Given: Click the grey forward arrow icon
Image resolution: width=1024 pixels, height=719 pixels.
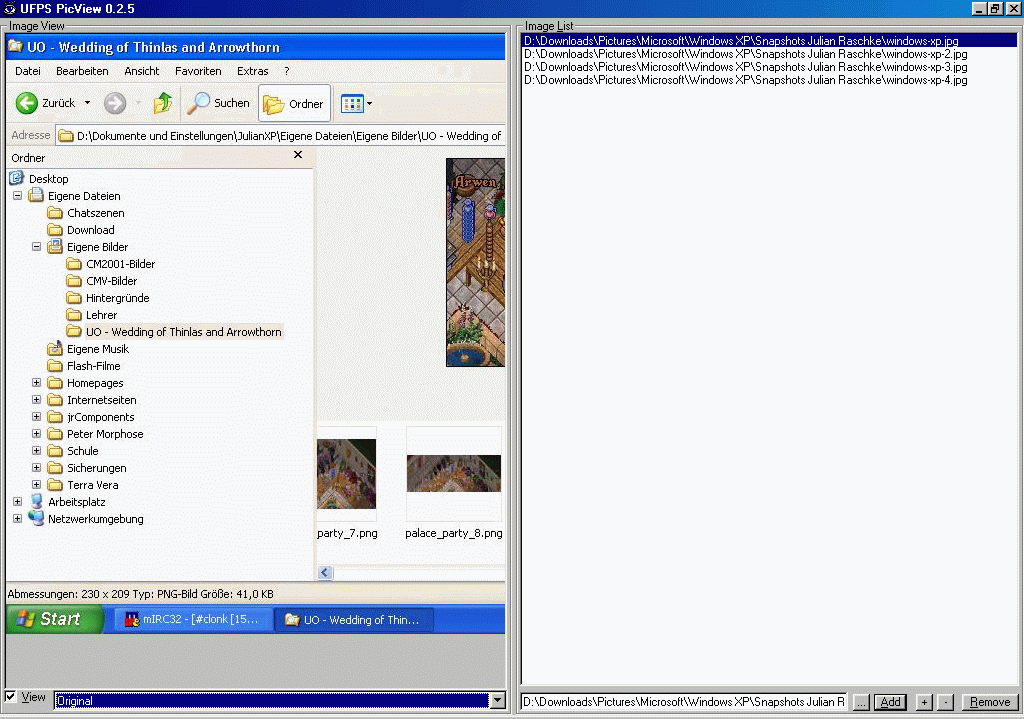Looking at the screenshot, I should tap(115, 103).
